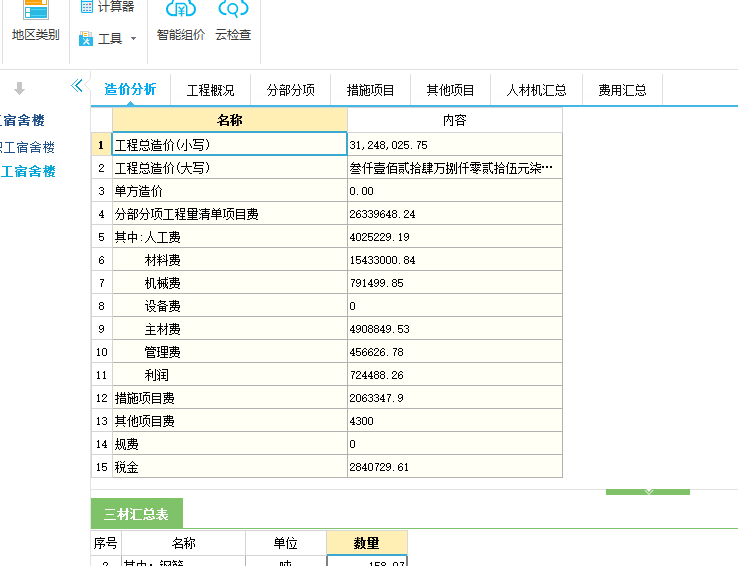Select the 措施项目费 cell
Screen dimensions: 738x566
(230, 398)
